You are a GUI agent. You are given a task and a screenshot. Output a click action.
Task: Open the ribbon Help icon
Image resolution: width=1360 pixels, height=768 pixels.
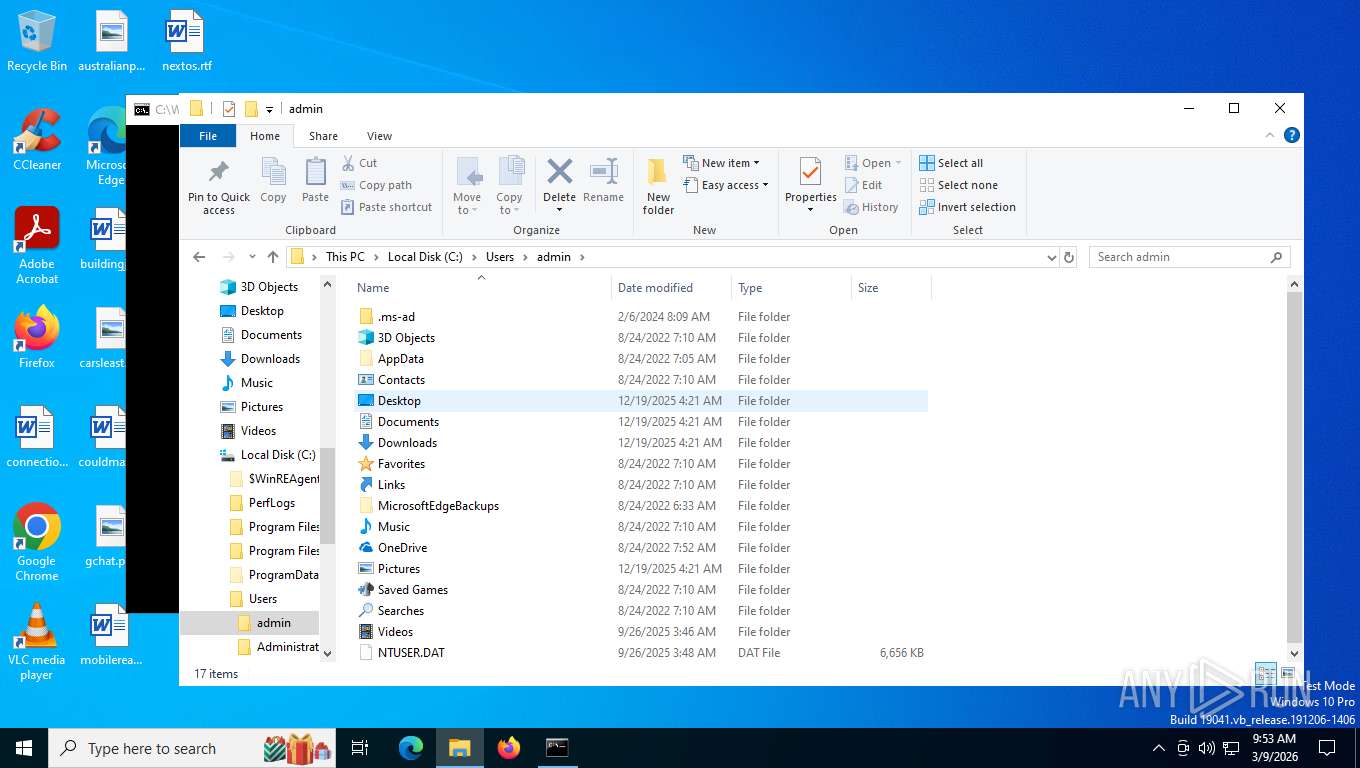pos(1292,135)
